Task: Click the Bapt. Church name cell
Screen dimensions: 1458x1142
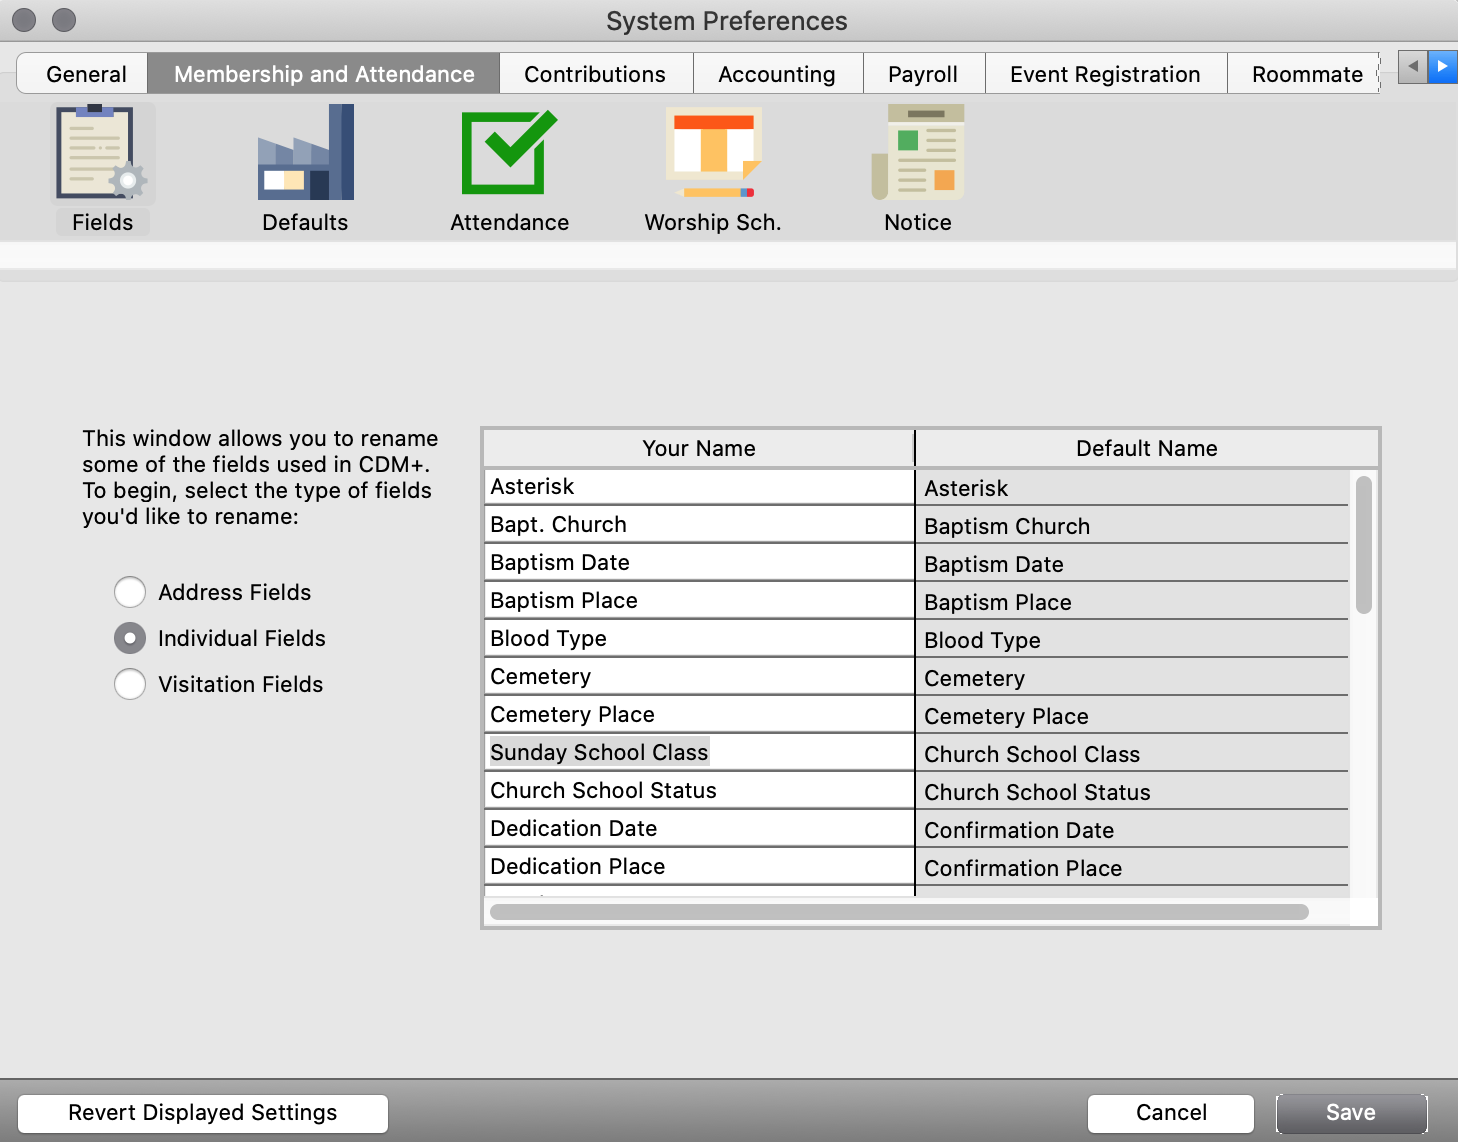Action: [x=698, y=524]
